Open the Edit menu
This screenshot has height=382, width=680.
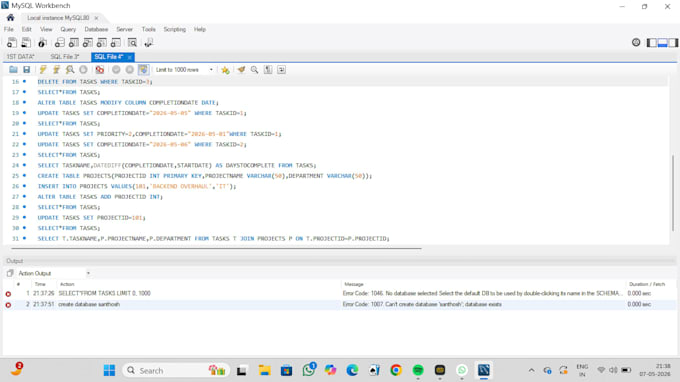[26, 29]
